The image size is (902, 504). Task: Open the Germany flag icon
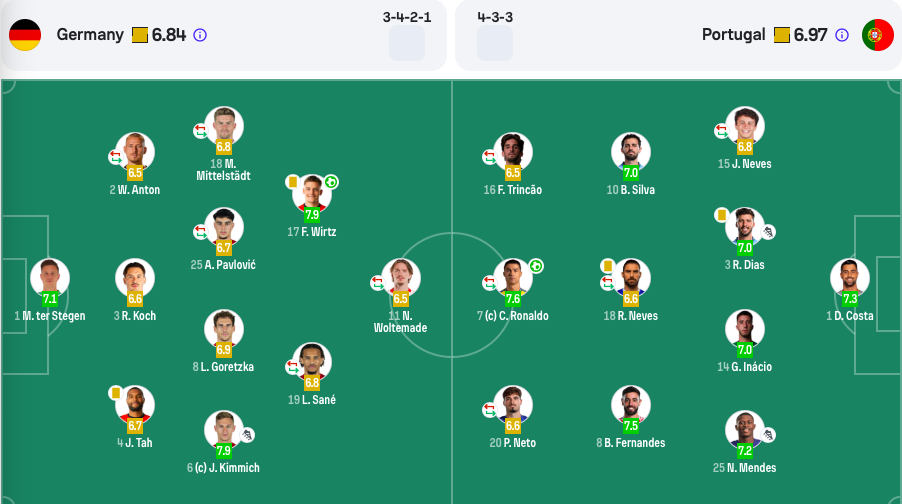click(x=25, y=35)
